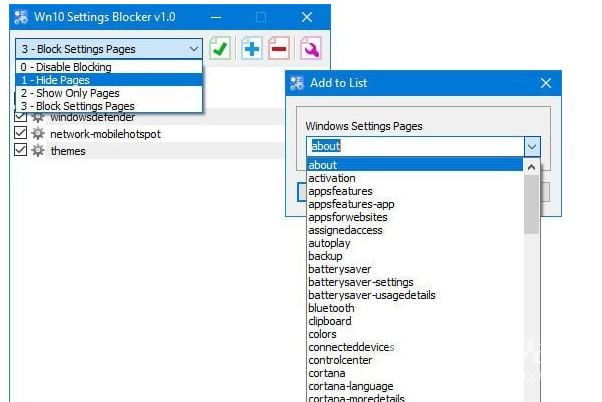Select 'controlcenter' list entry

click(415, 361)
